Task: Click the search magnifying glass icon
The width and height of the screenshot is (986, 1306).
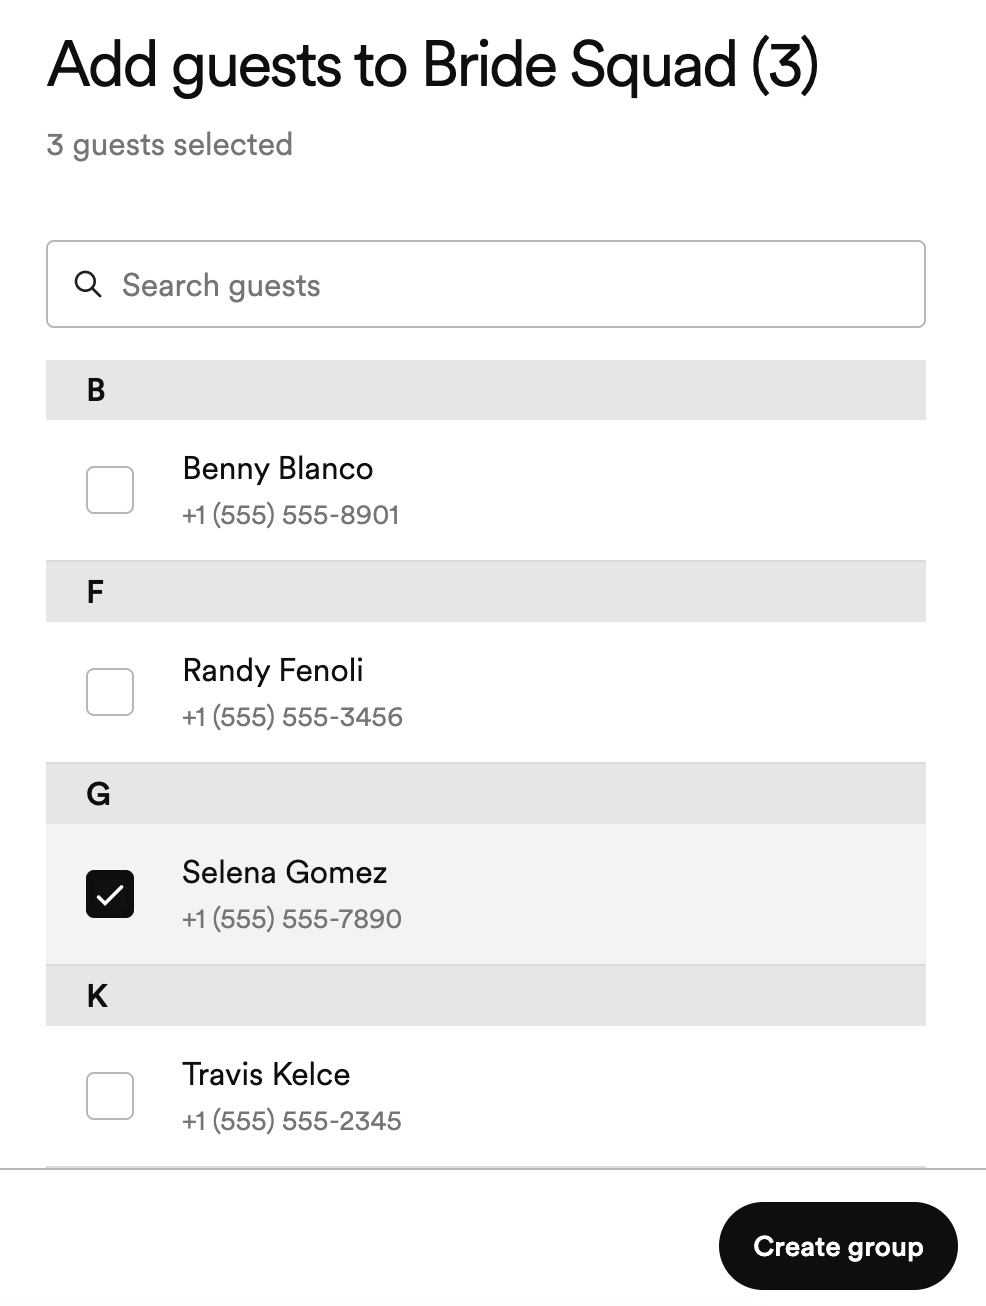Action: (88, 285)
